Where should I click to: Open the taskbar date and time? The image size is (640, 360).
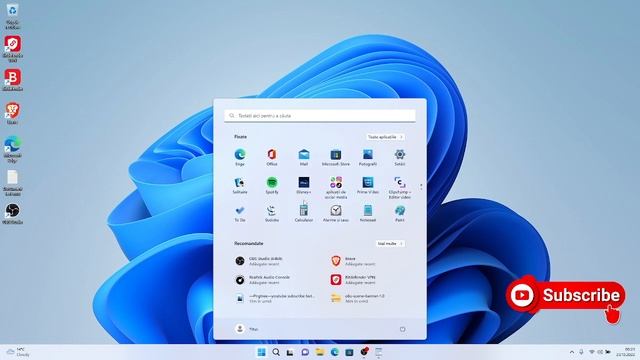[626, 352]
